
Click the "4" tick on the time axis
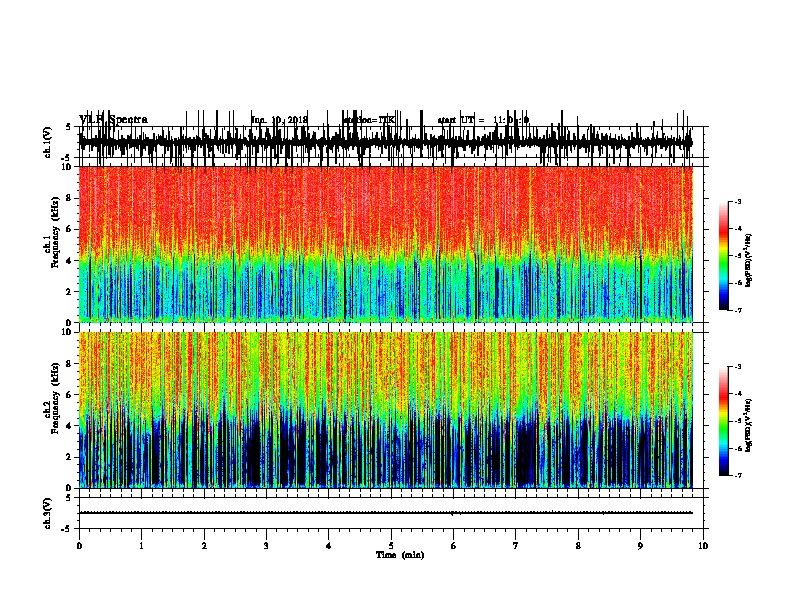click(x=329, y=546)
